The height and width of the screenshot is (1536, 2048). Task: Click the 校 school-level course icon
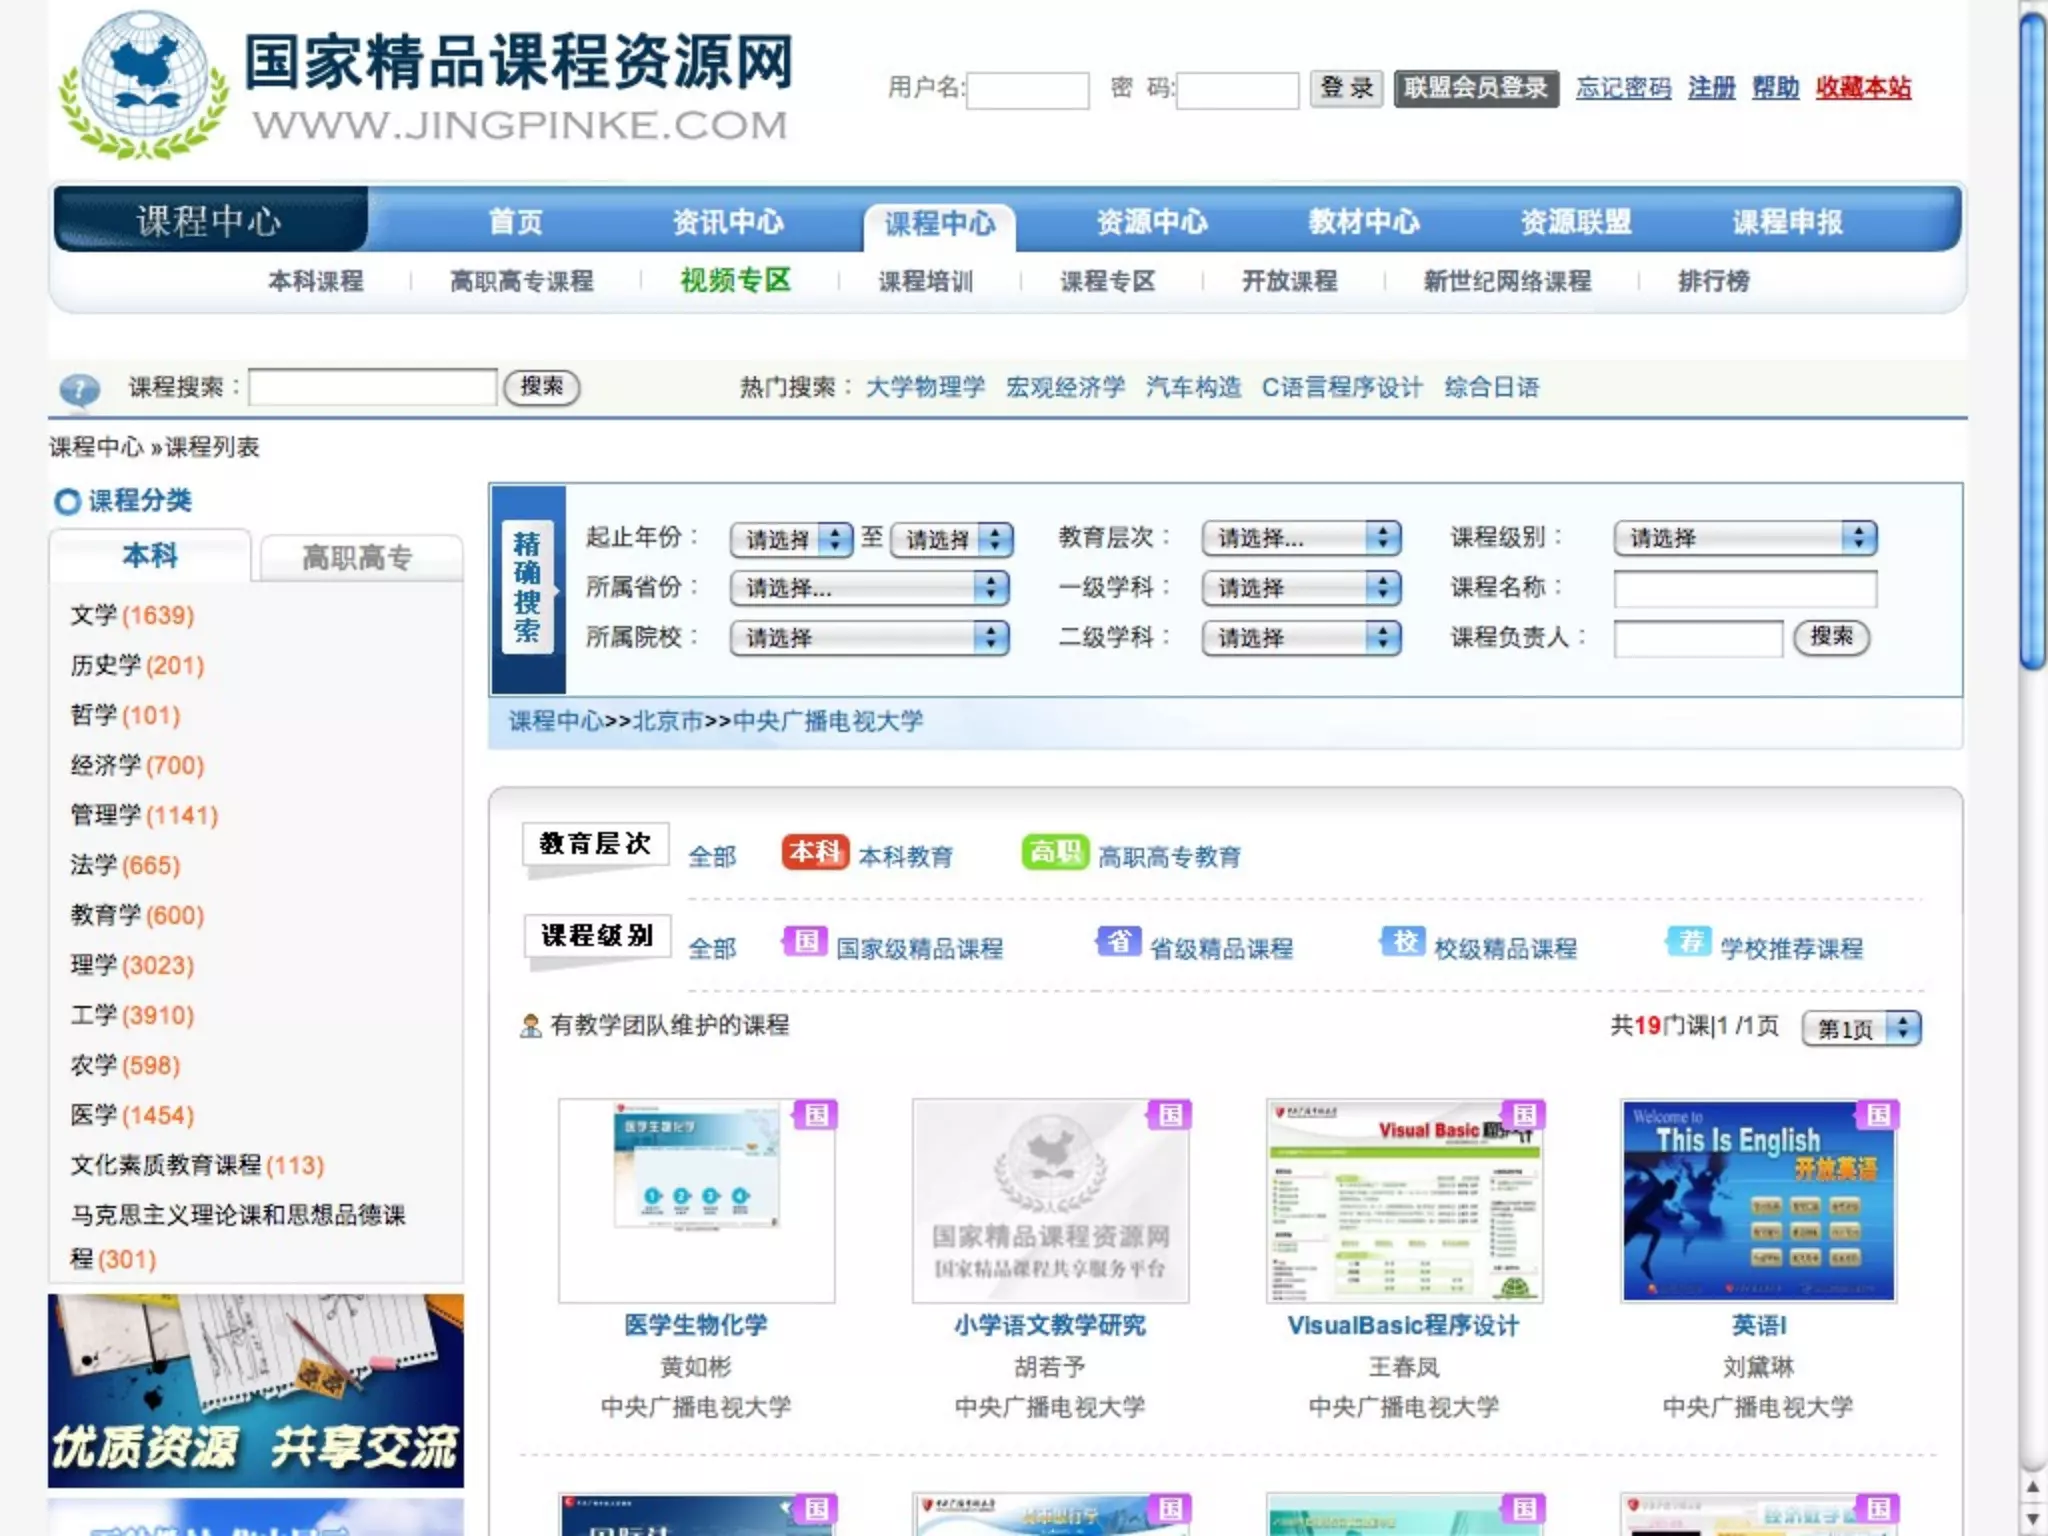click(x=1404, y=942)
